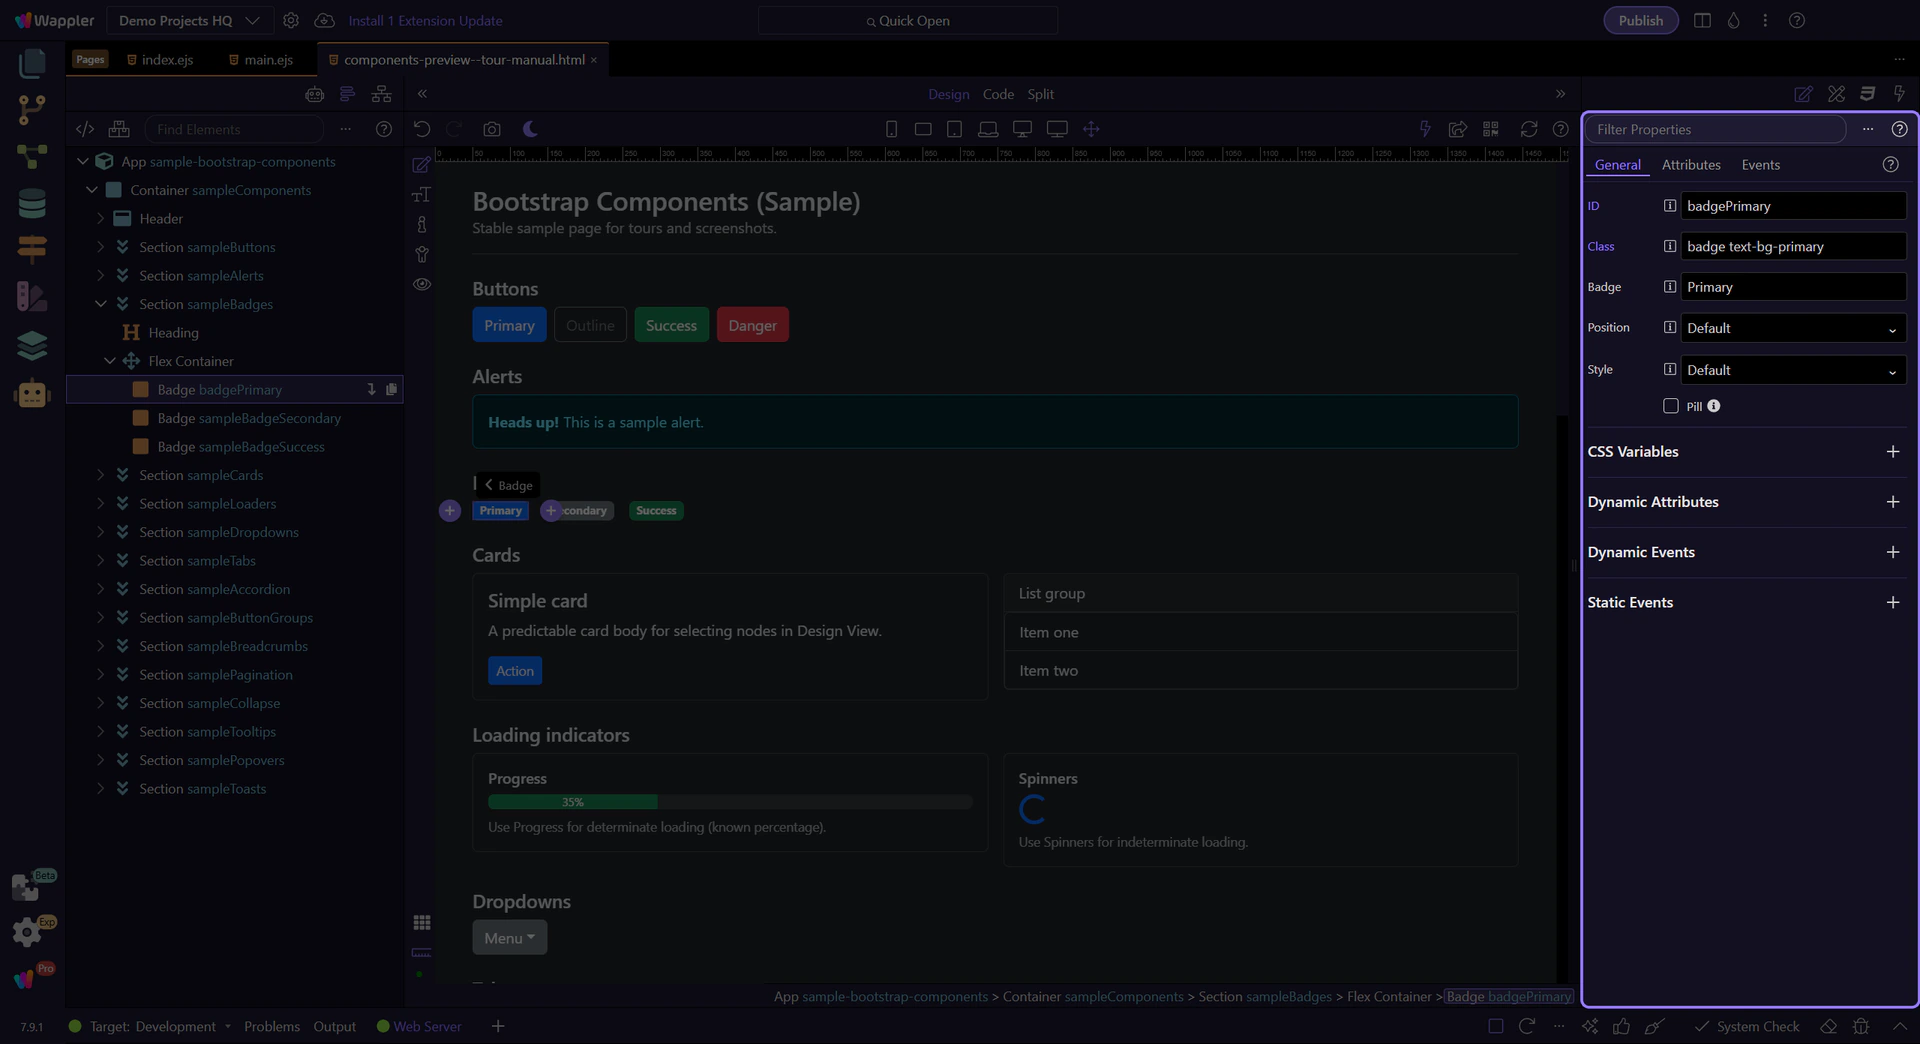The height and width of the screenshot is (1044, 1920).
Task: Toggle the eye preview icon
Action: click(422, 284)
